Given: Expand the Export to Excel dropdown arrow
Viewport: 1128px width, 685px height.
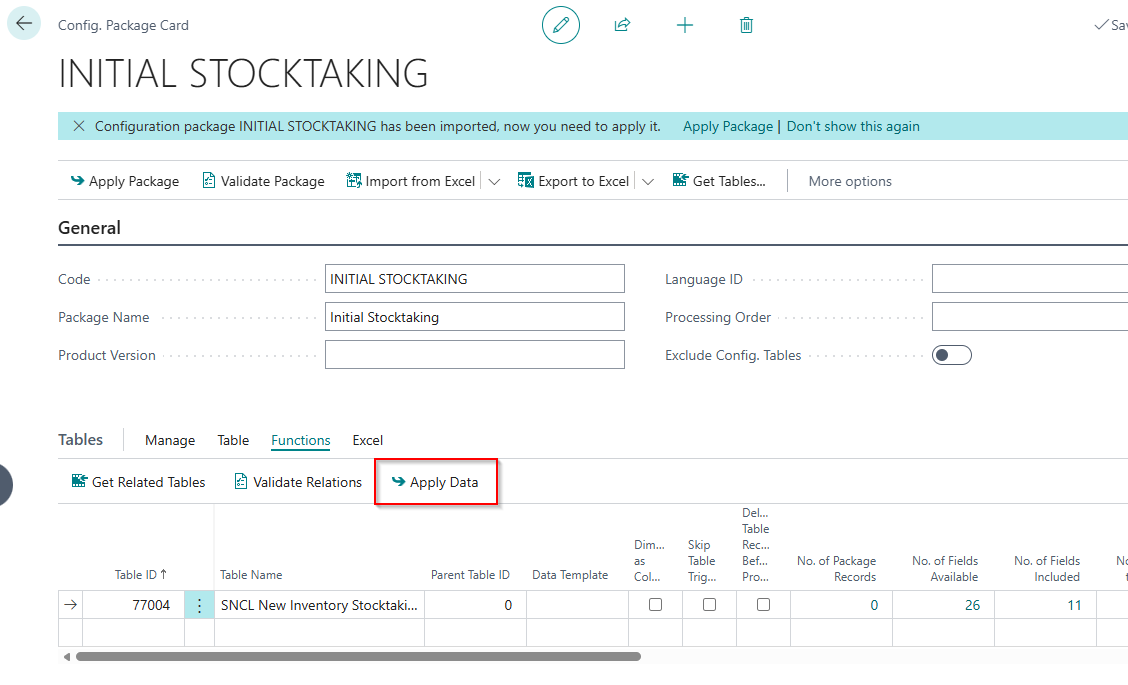Looking at the screenshot, I should (x=647, y=182).
